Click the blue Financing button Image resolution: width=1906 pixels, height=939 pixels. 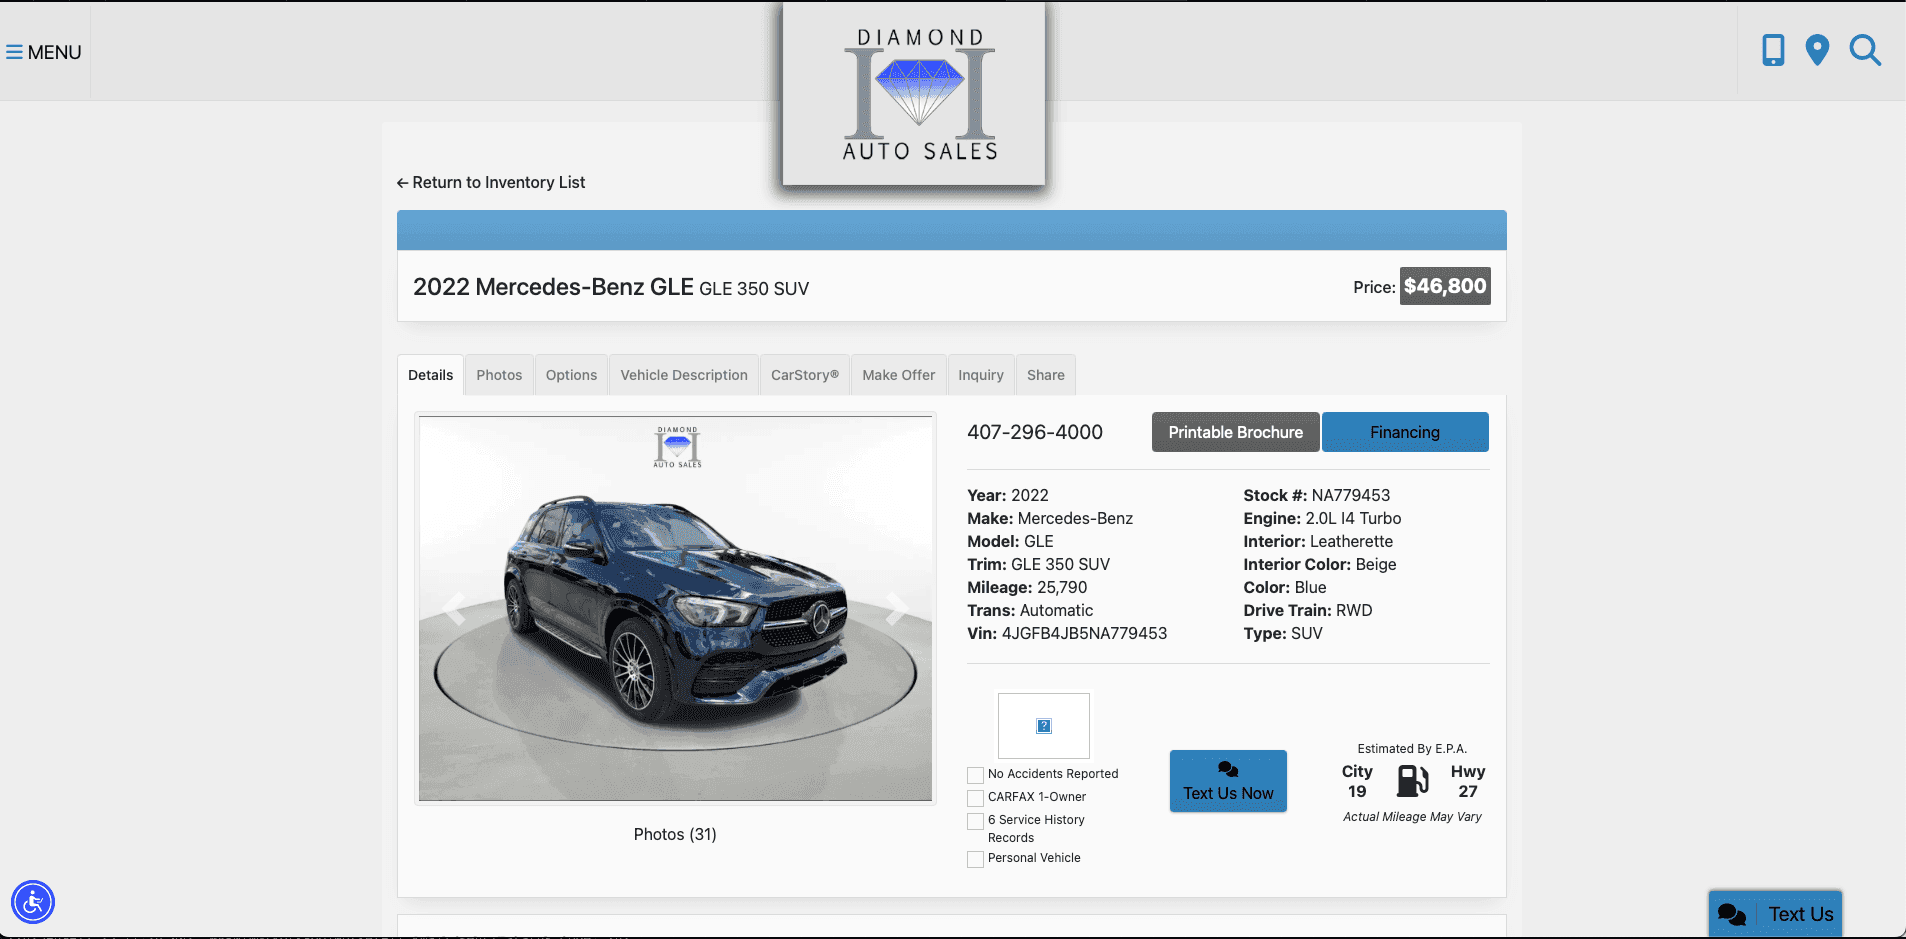click(1404, 432)
